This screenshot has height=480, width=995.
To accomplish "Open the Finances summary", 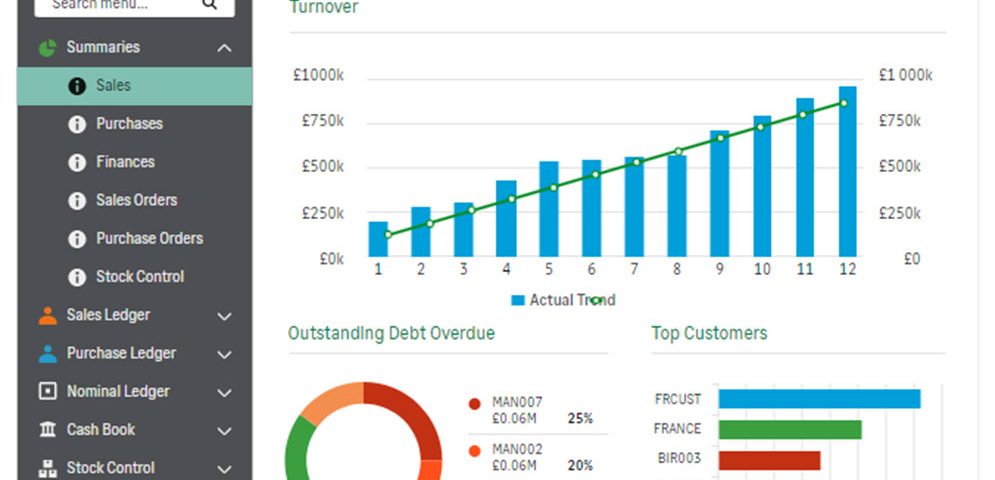I will [x=126, y=162].
